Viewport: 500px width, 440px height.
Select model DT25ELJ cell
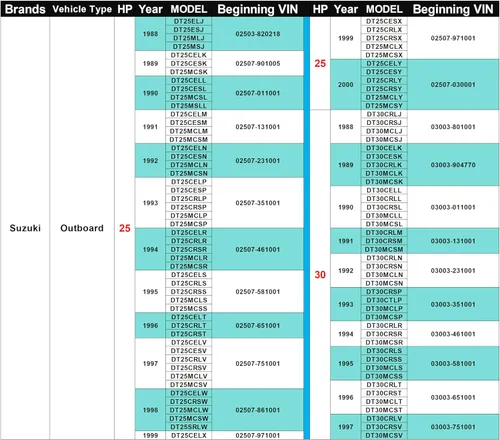(189, 21)
